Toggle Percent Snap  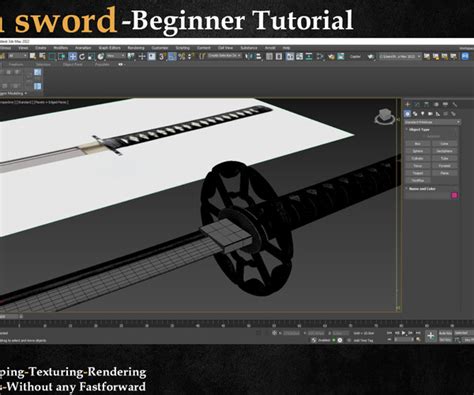coord(182,56)
